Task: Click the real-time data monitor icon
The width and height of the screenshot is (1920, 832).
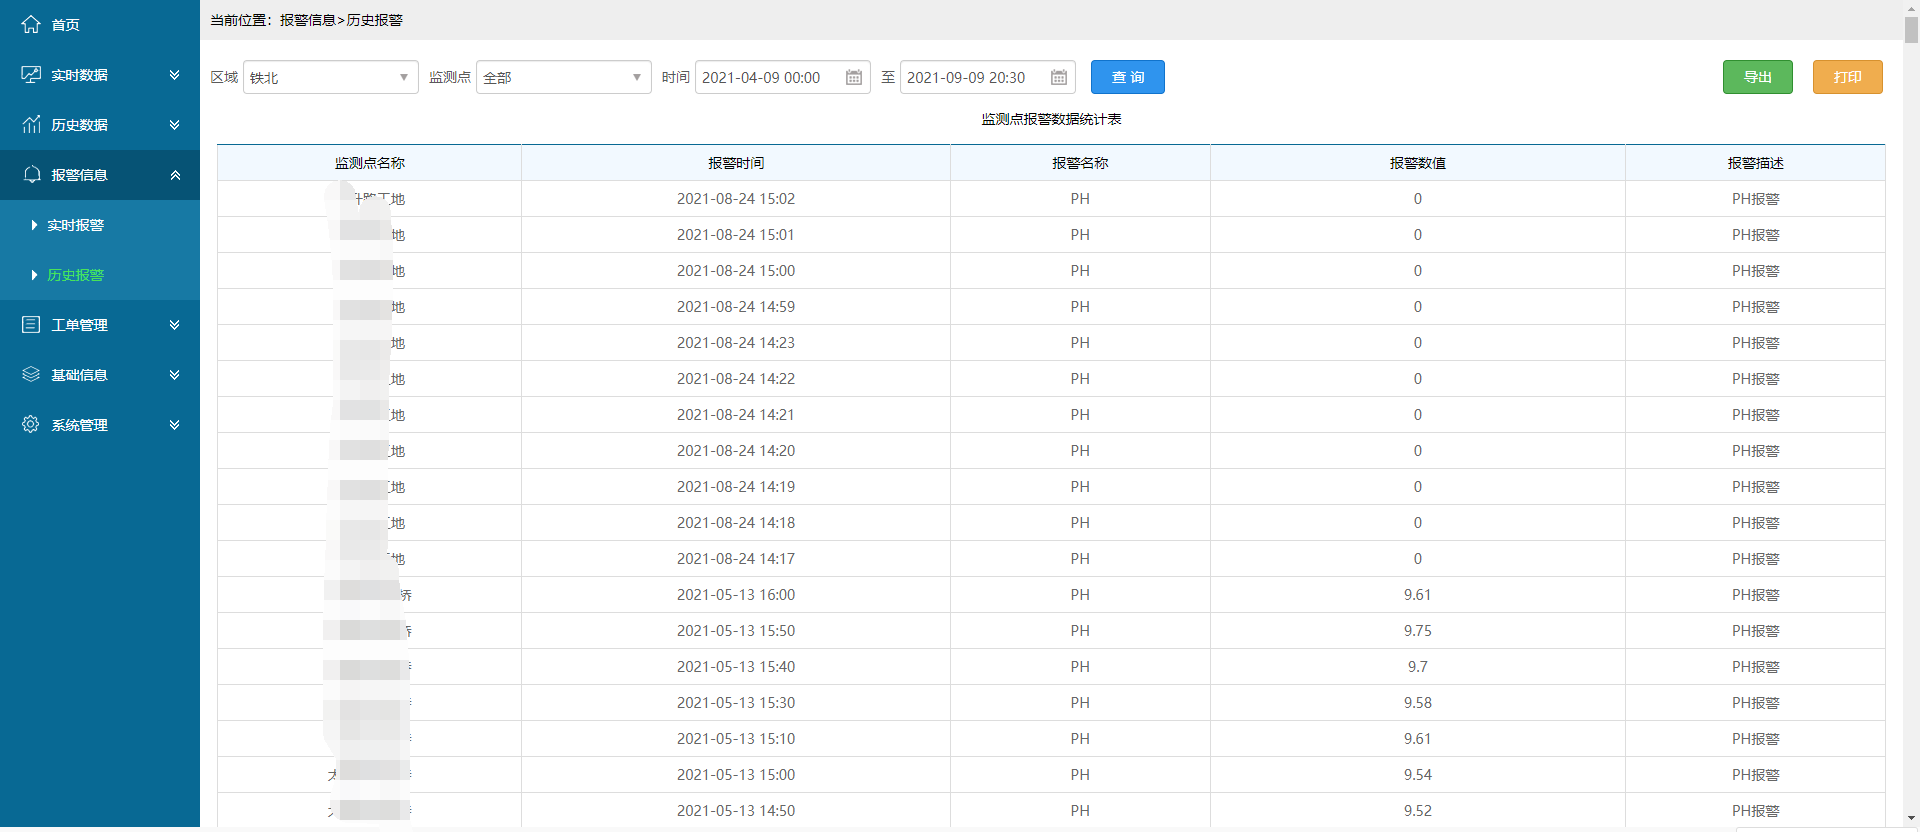Action: point(31,75)
